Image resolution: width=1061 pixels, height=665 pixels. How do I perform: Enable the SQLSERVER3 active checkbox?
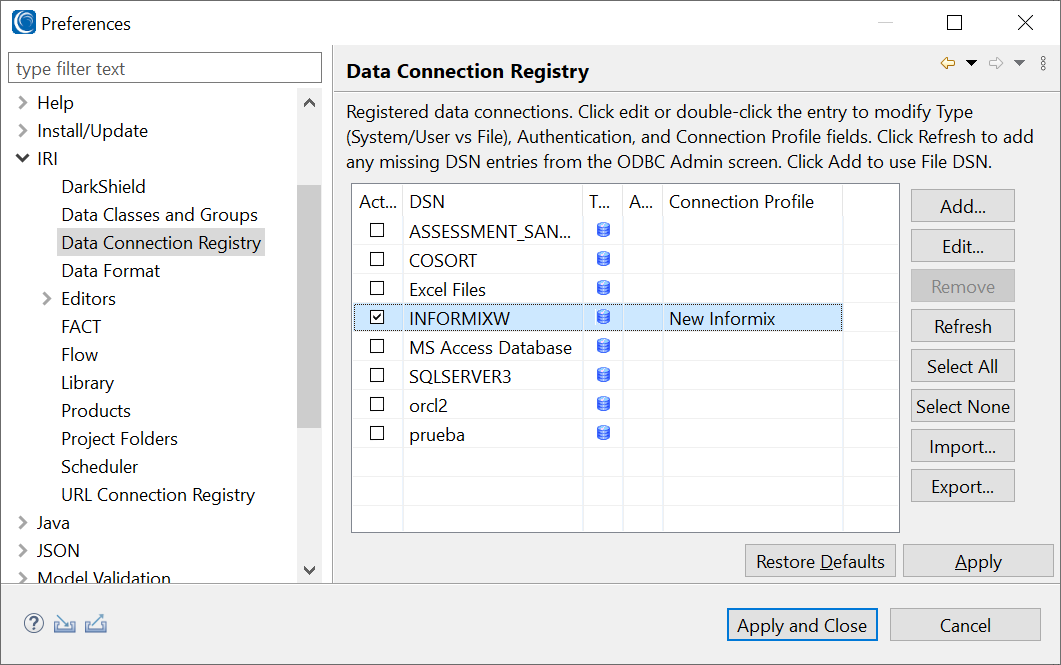pyautogui.click(x=377, y=375)
